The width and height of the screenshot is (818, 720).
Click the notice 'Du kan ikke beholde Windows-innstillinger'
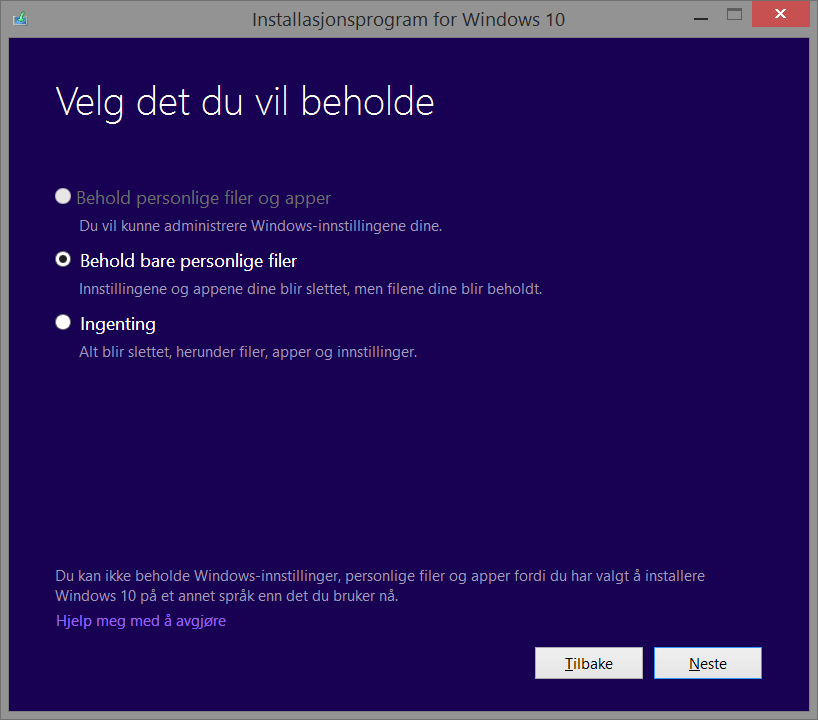coord(198,576)
